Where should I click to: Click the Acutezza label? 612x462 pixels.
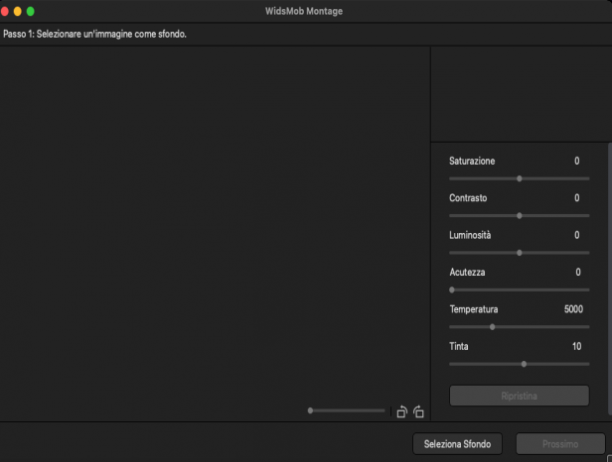point(467,272)
